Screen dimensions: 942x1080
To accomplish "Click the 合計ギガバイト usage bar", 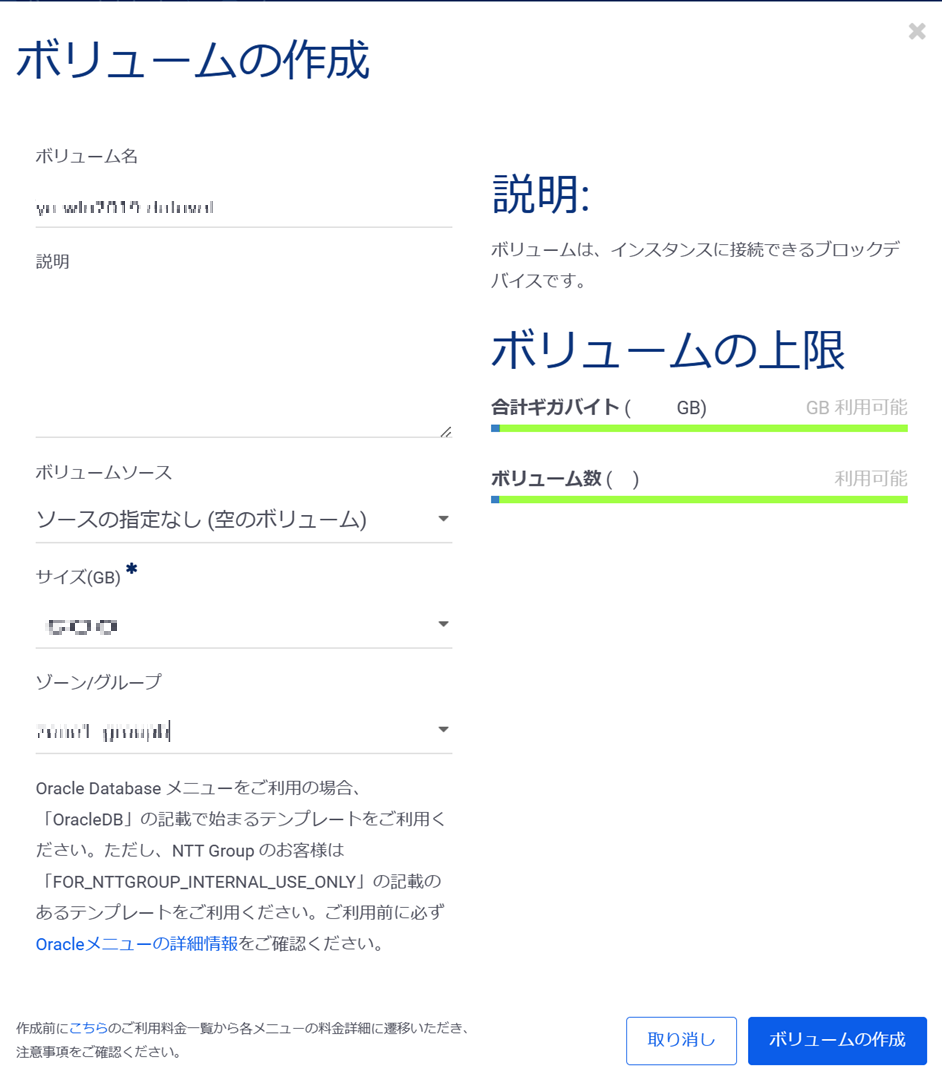I will [699, 428].
